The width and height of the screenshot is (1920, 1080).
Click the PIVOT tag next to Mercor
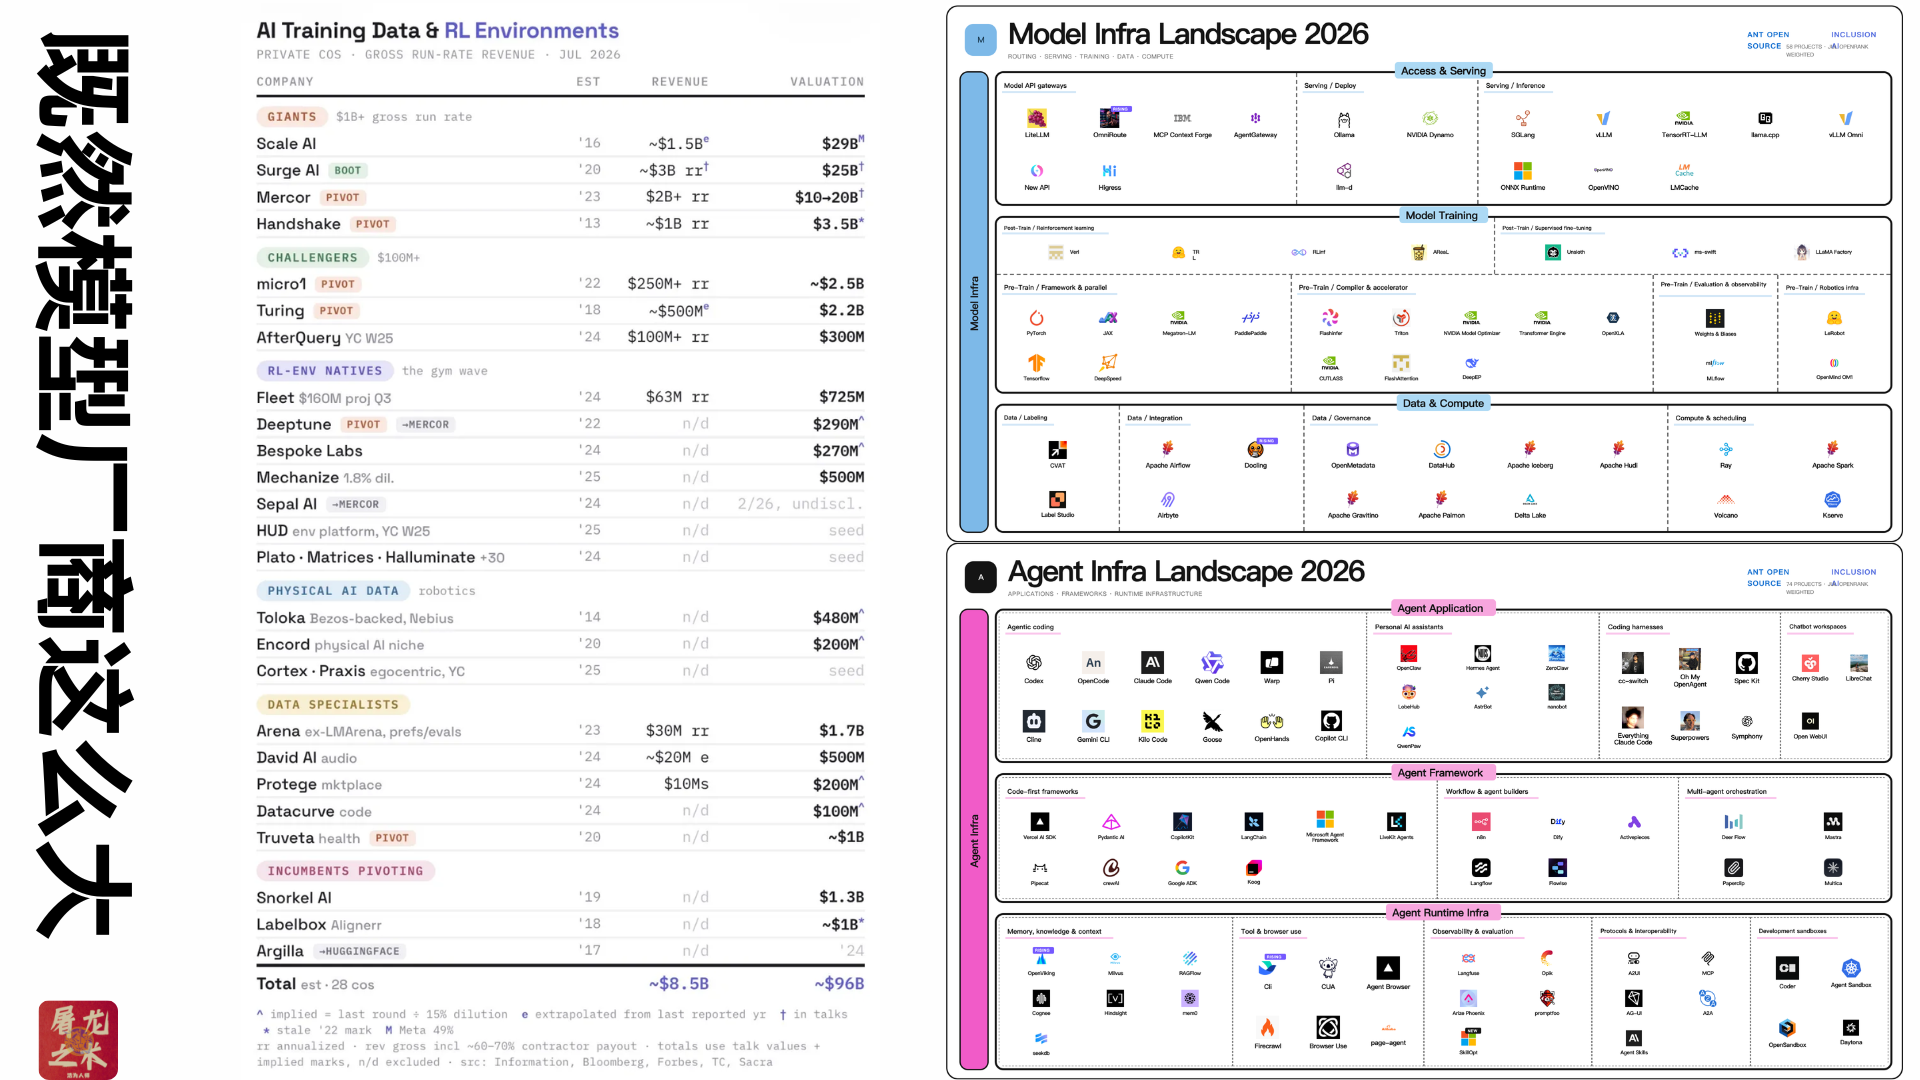(x=342, y=198)
